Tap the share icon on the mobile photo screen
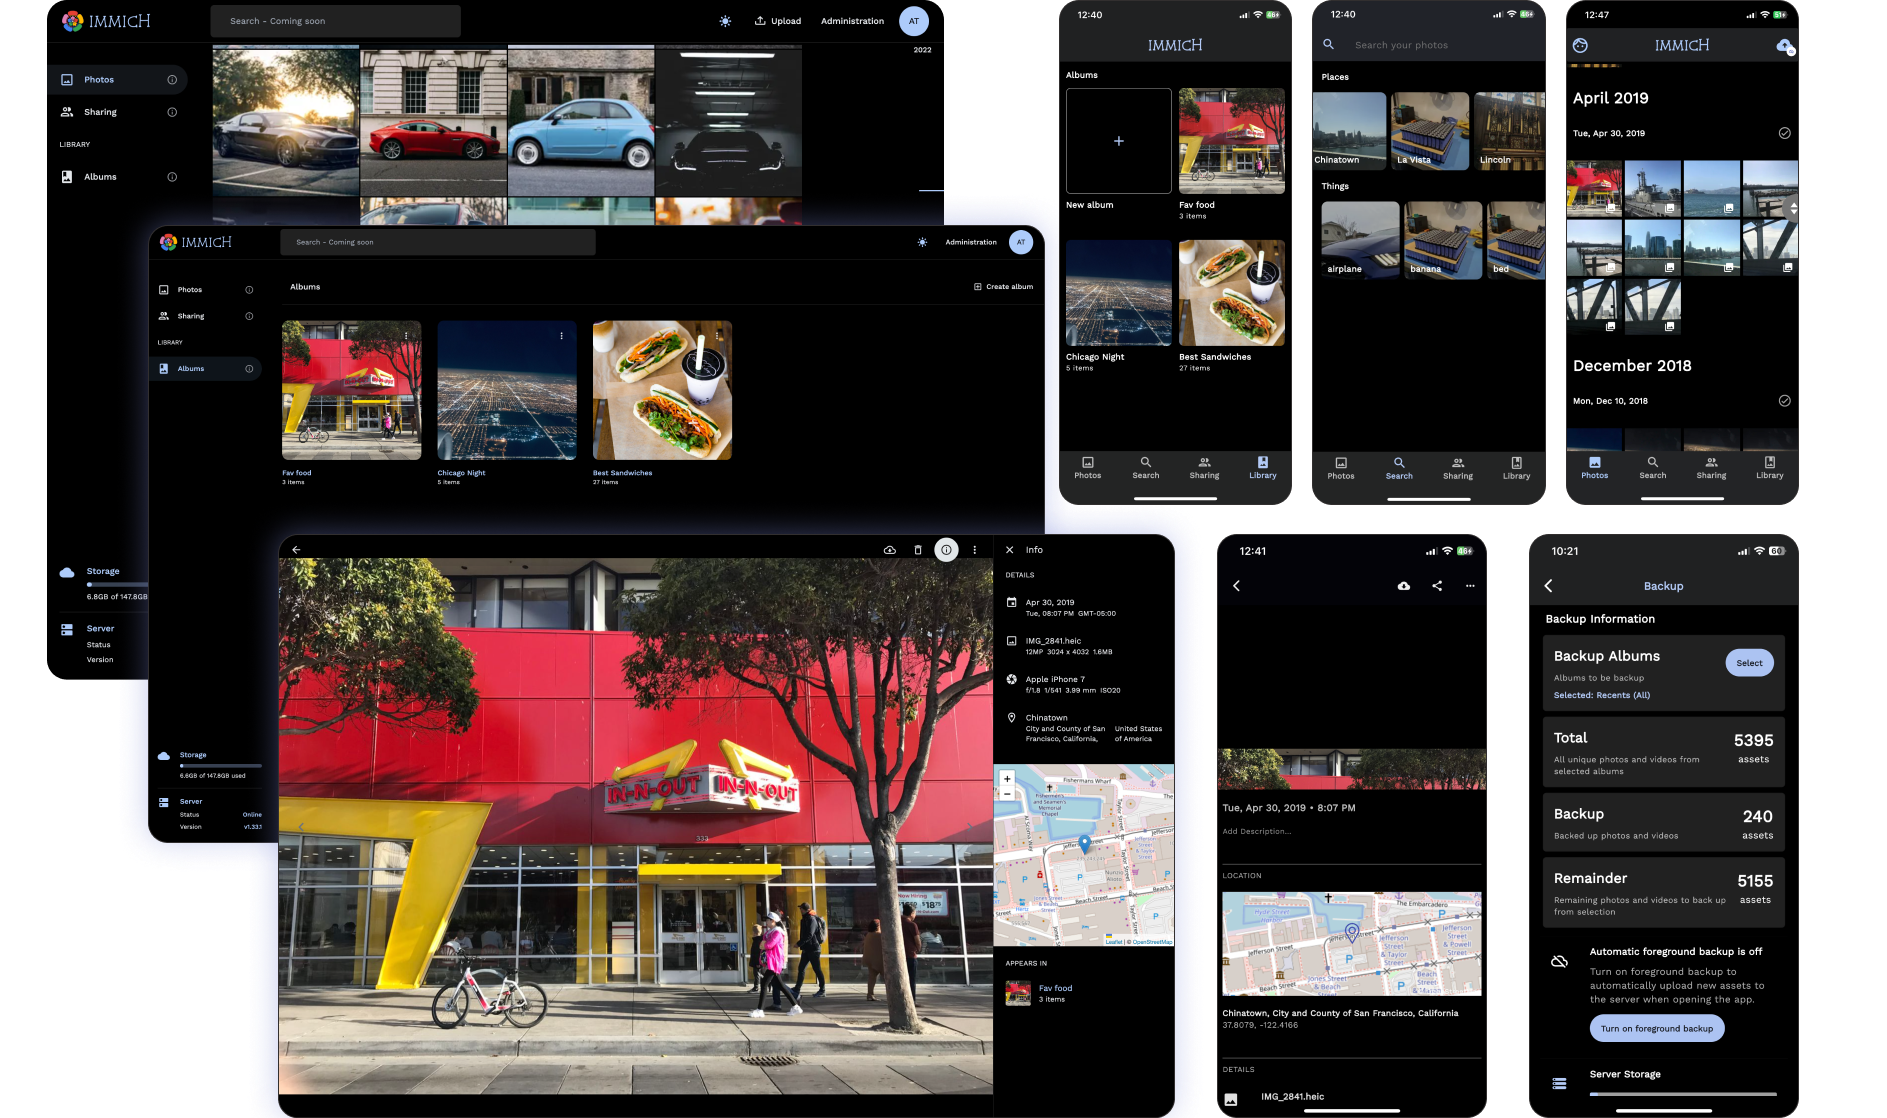 click(x=1436, y=586)
